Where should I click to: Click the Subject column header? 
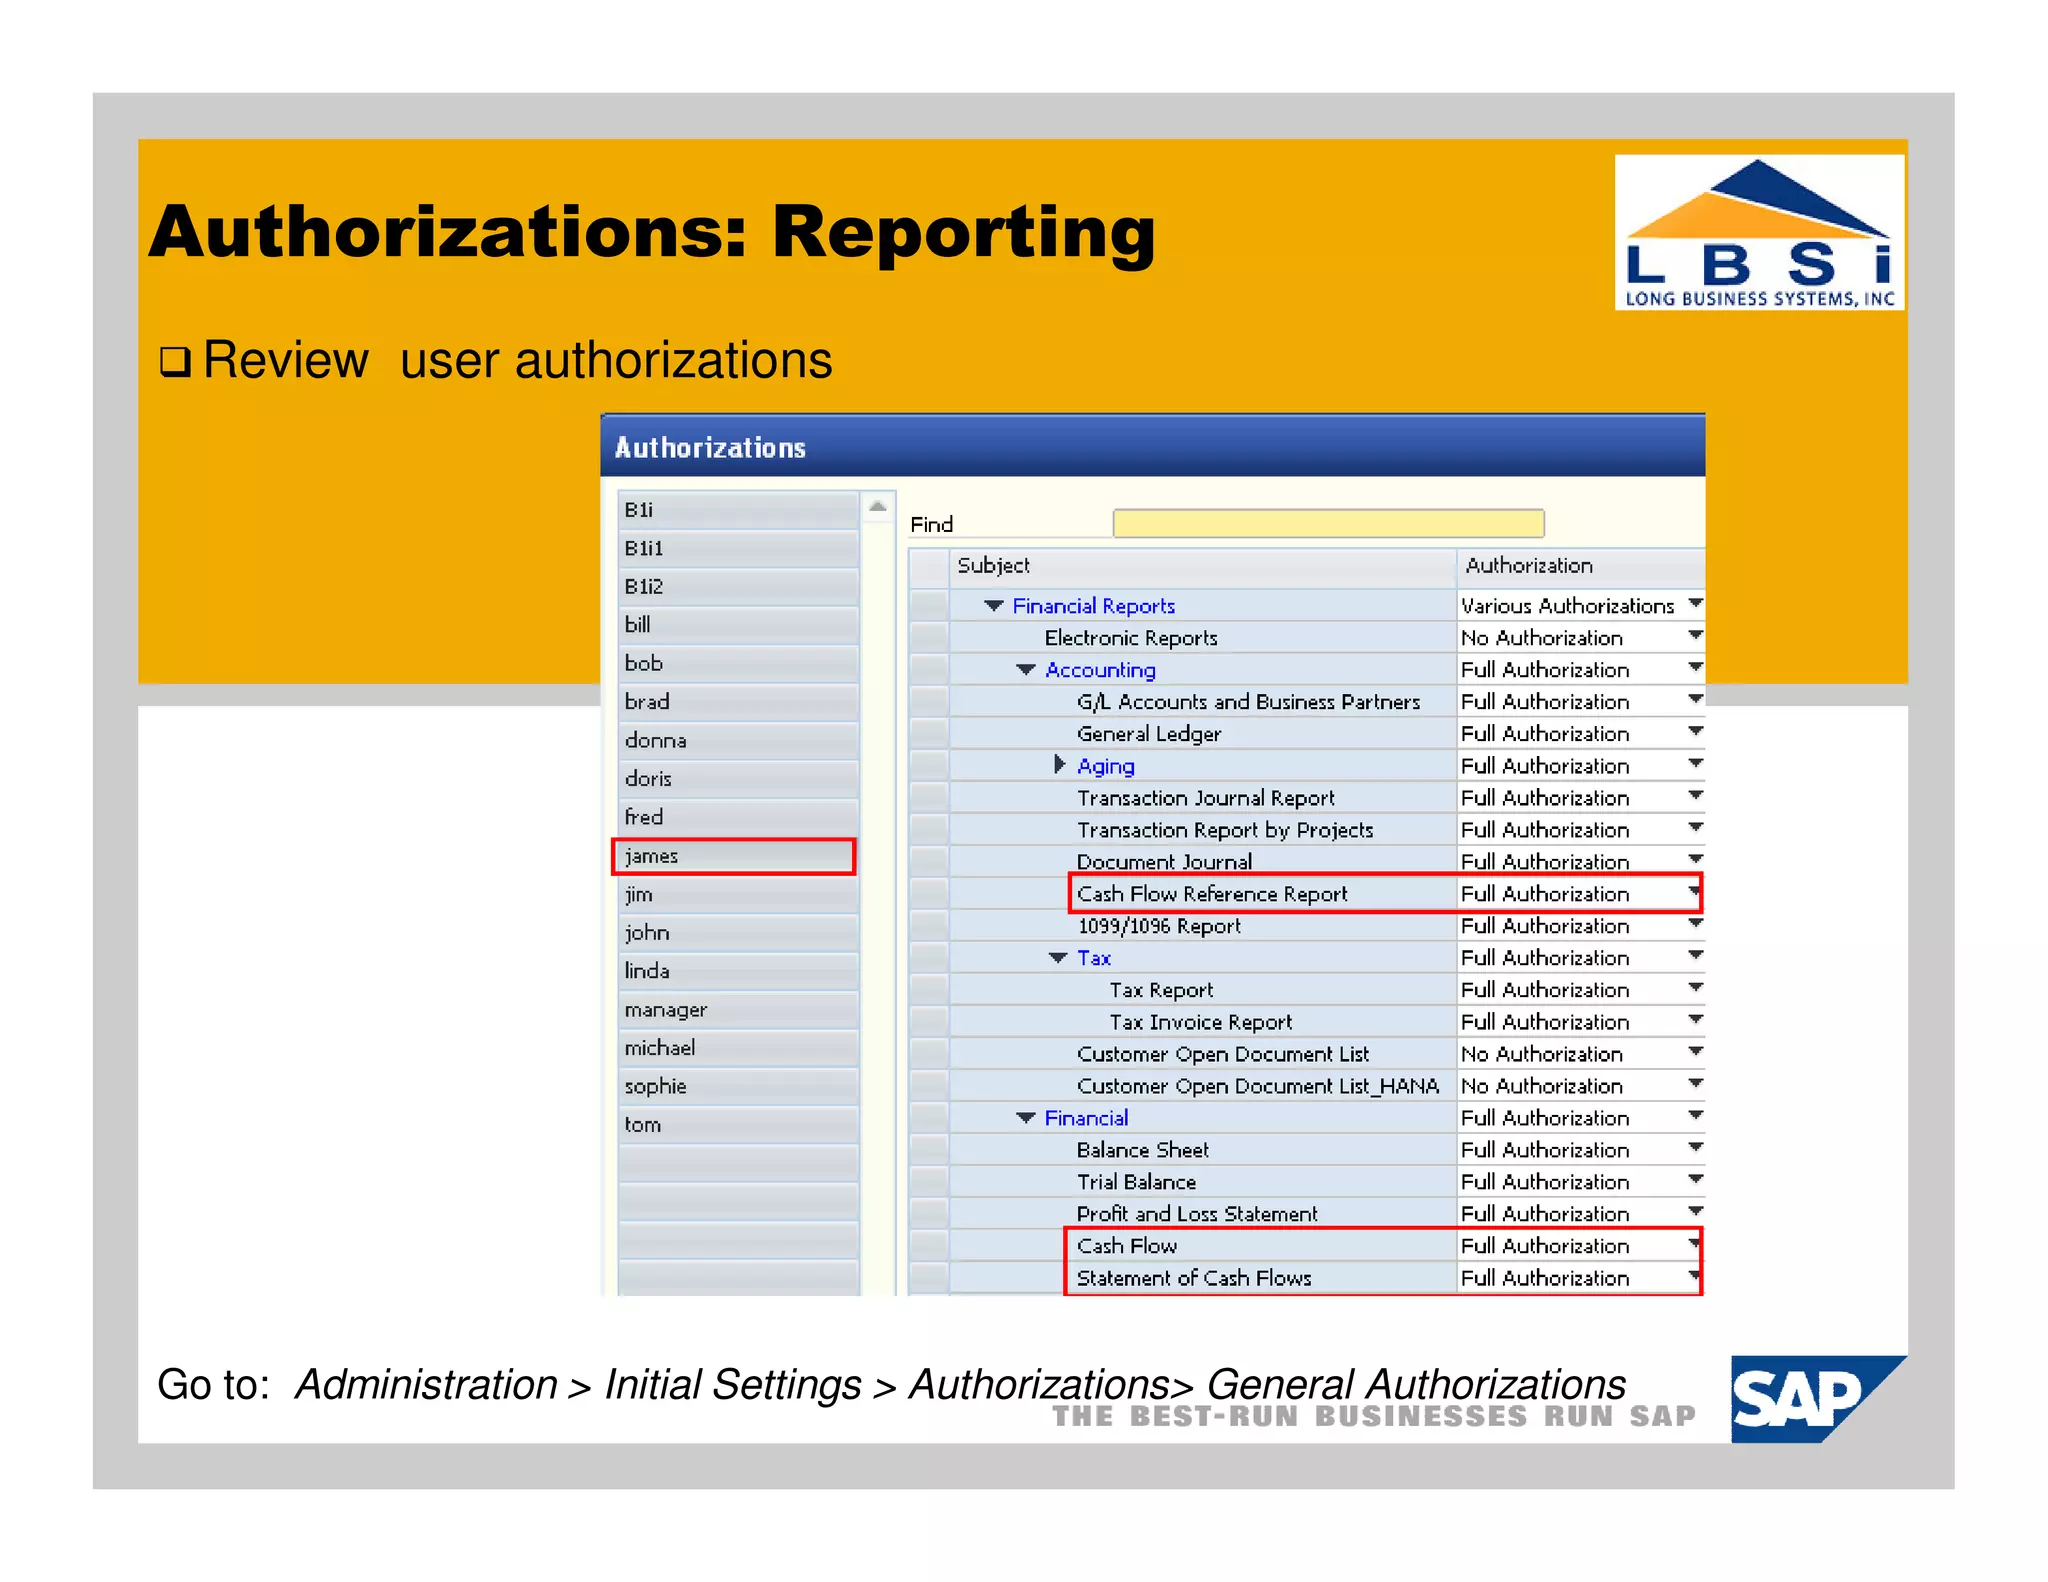(1202, 566)
